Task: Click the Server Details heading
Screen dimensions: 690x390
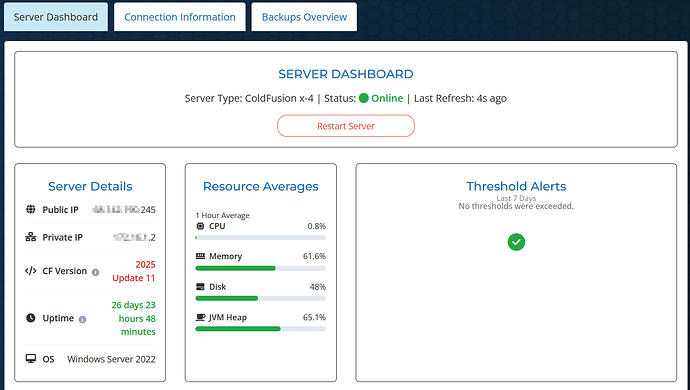Action: tap(90, 186)
